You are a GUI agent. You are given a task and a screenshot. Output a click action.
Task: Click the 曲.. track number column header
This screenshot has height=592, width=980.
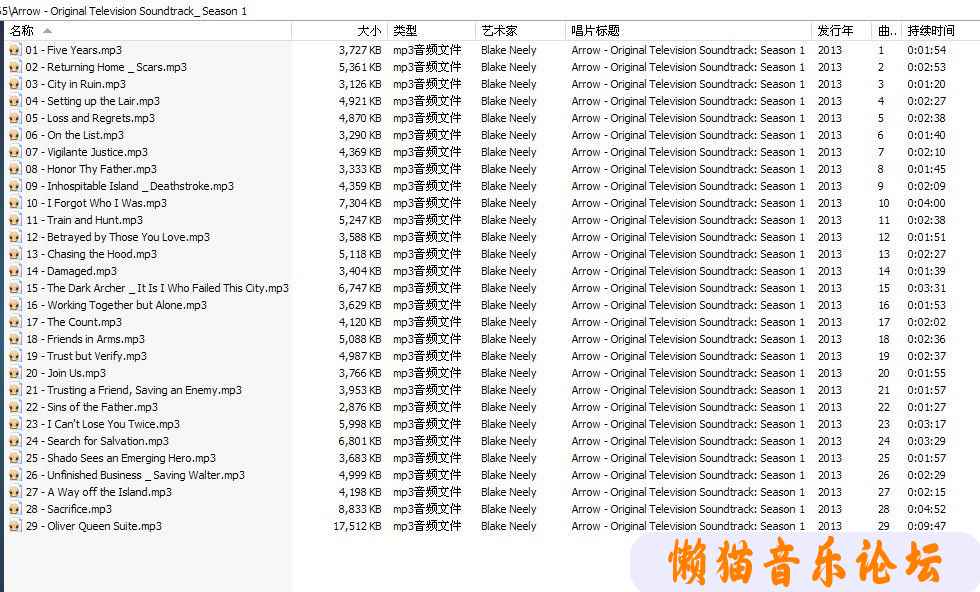tap(888, 31)
